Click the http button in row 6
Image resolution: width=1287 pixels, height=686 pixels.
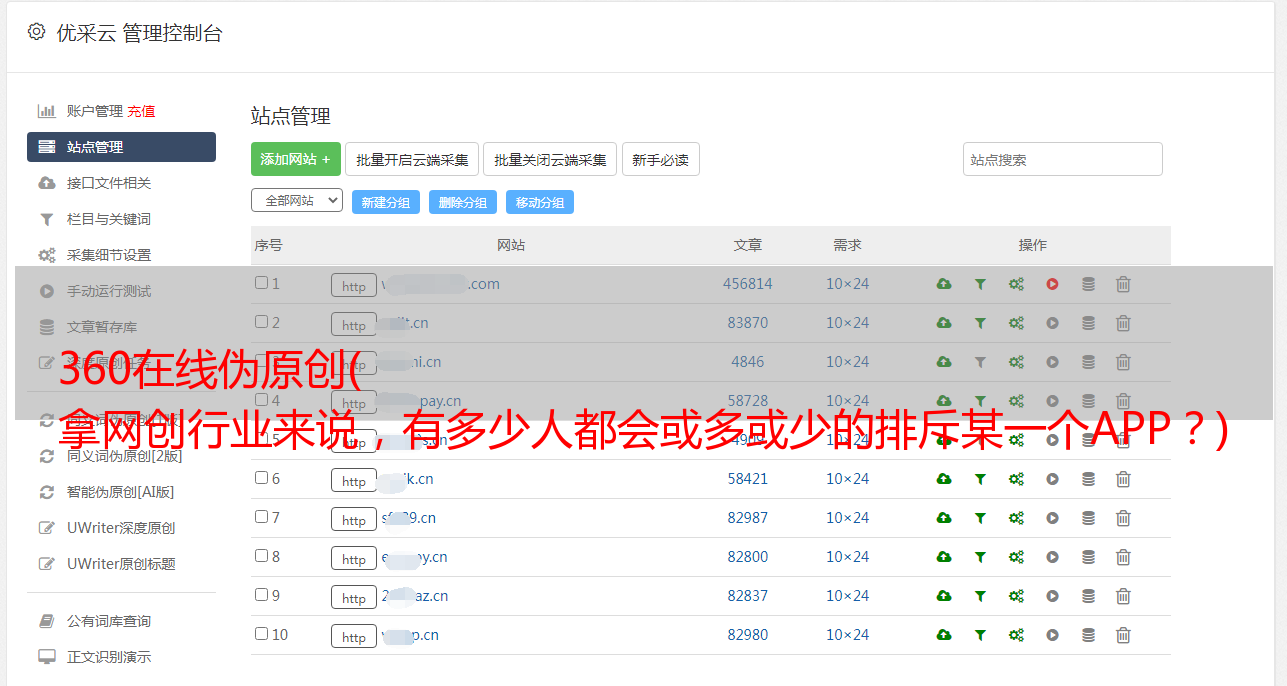pos(354,480)
